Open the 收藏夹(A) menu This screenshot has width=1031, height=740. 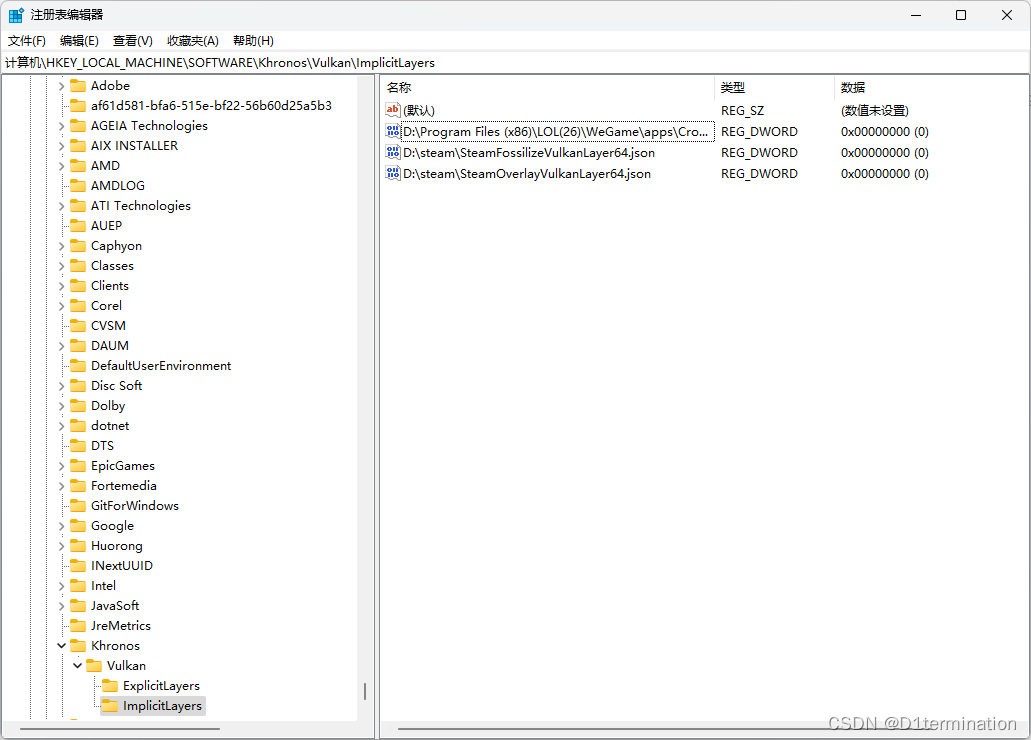click(193, 41)
